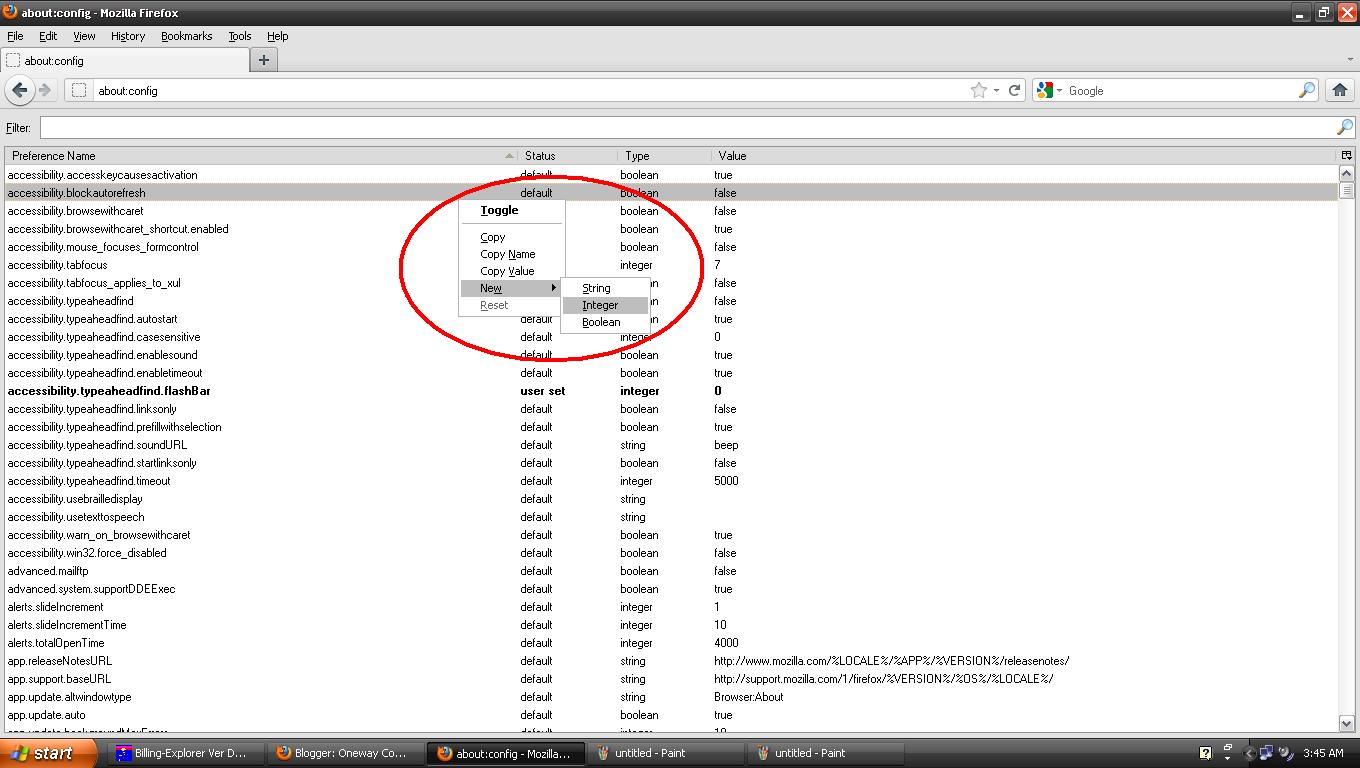Open a new tab with plus button

tap(264, 60)
